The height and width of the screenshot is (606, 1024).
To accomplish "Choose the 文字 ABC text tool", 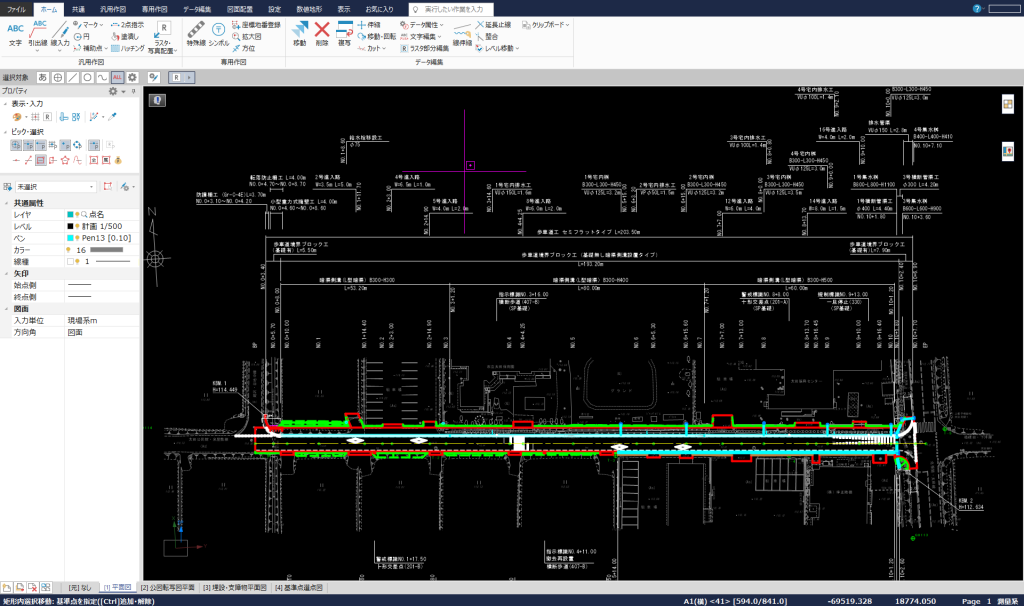I will point(16,34).
